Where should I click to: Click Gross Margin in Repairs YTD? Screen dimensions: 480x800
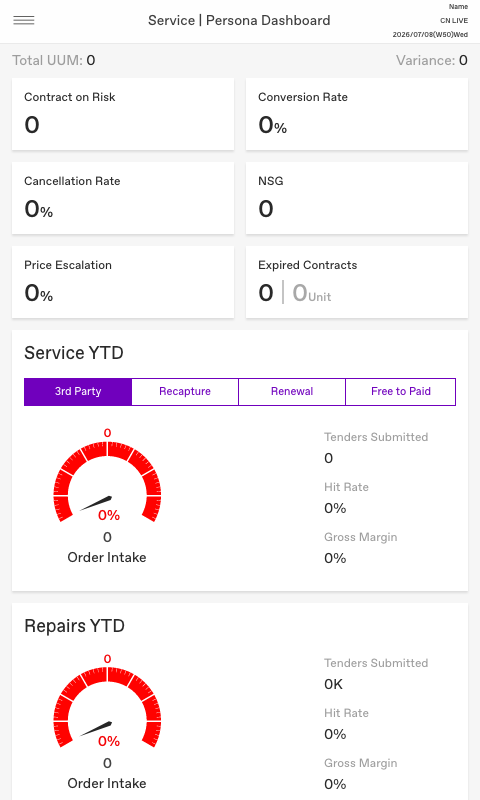[361, 763]
